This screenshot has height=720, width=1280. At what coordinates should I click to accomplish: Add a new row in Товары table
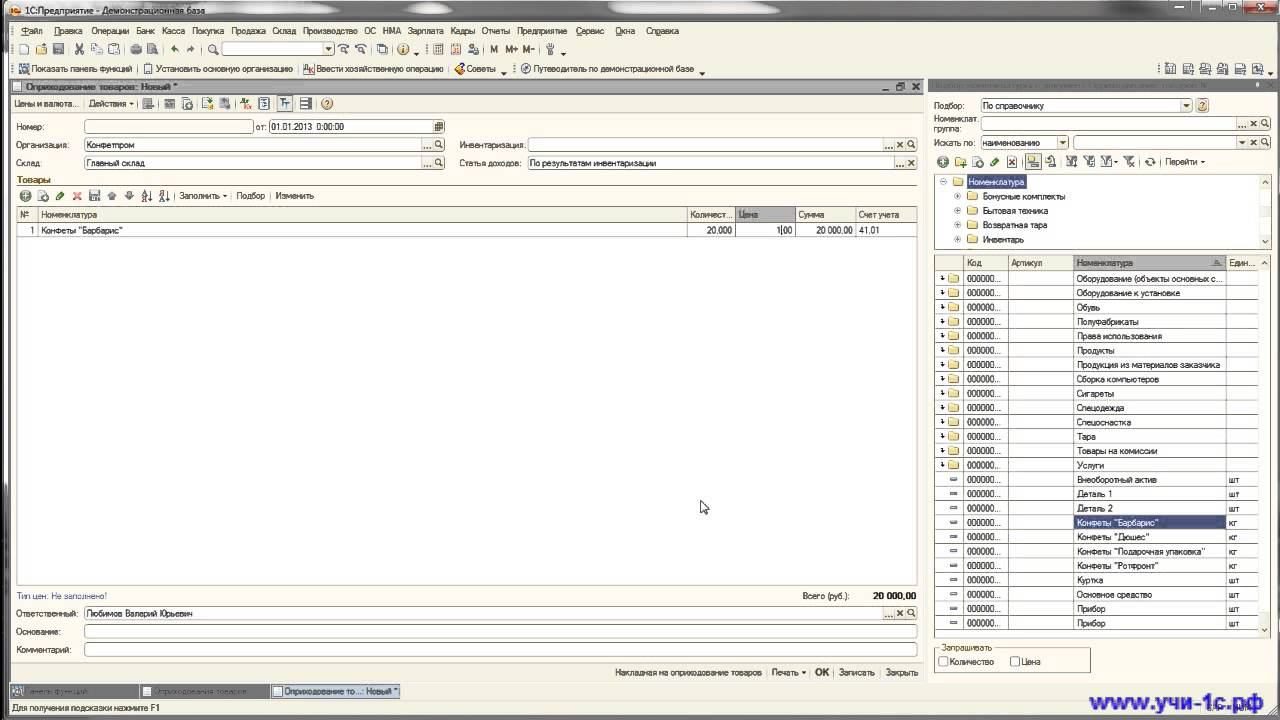point(26,196)
